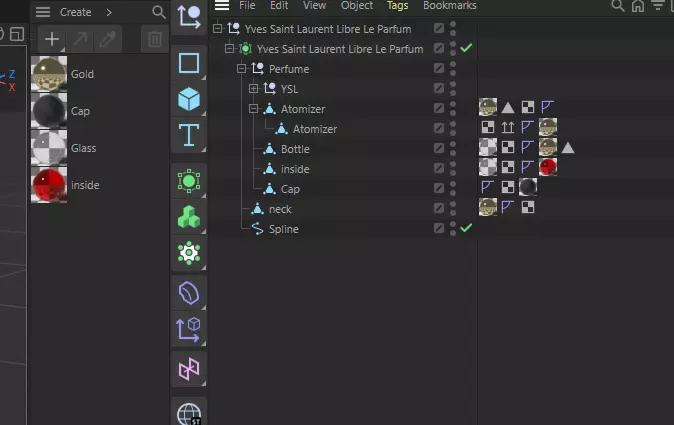Select the Spline object in tree

pos(284,229)
